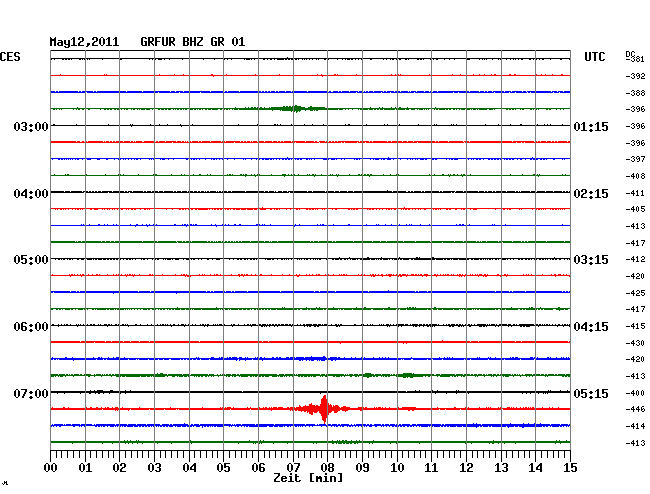Select the DC offset value -400

(635, 393)
